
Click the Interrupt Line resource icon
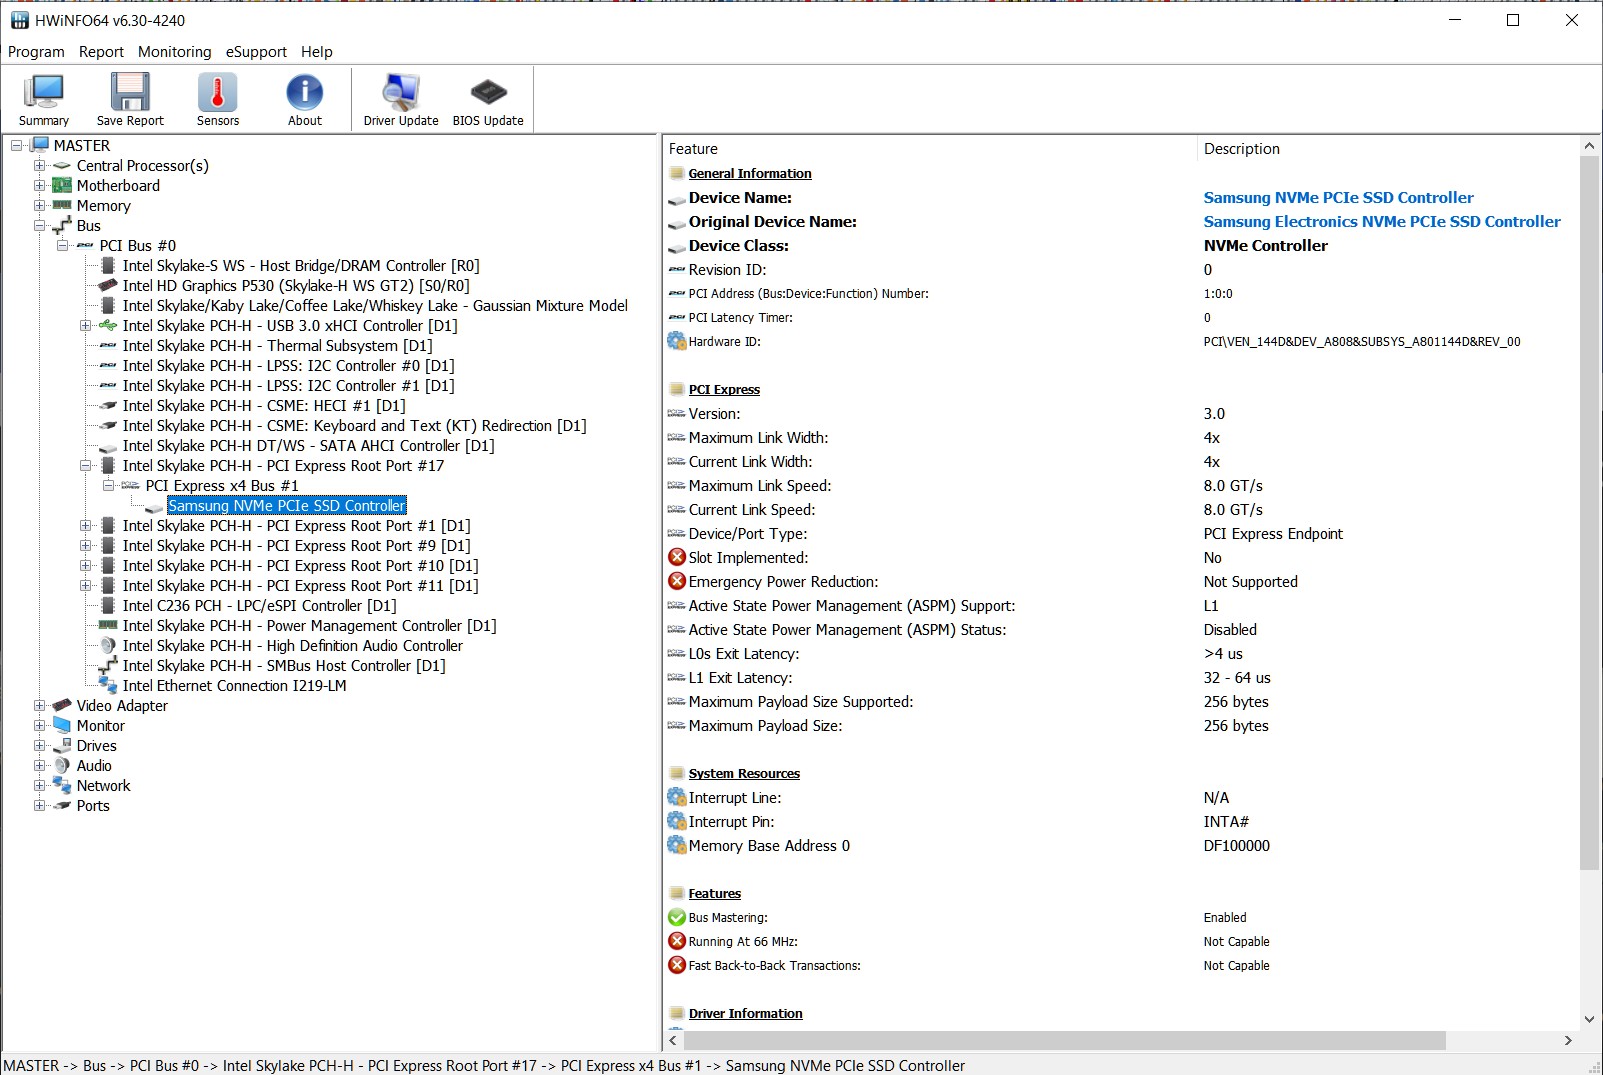tap(677, 798)
